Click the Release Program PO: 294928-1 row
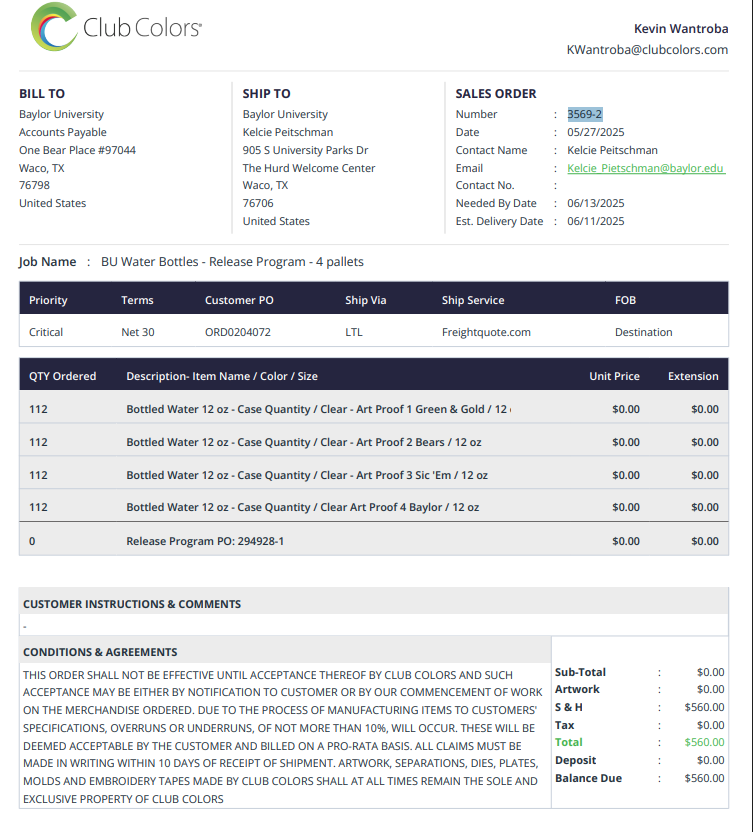 click(374, 541)
